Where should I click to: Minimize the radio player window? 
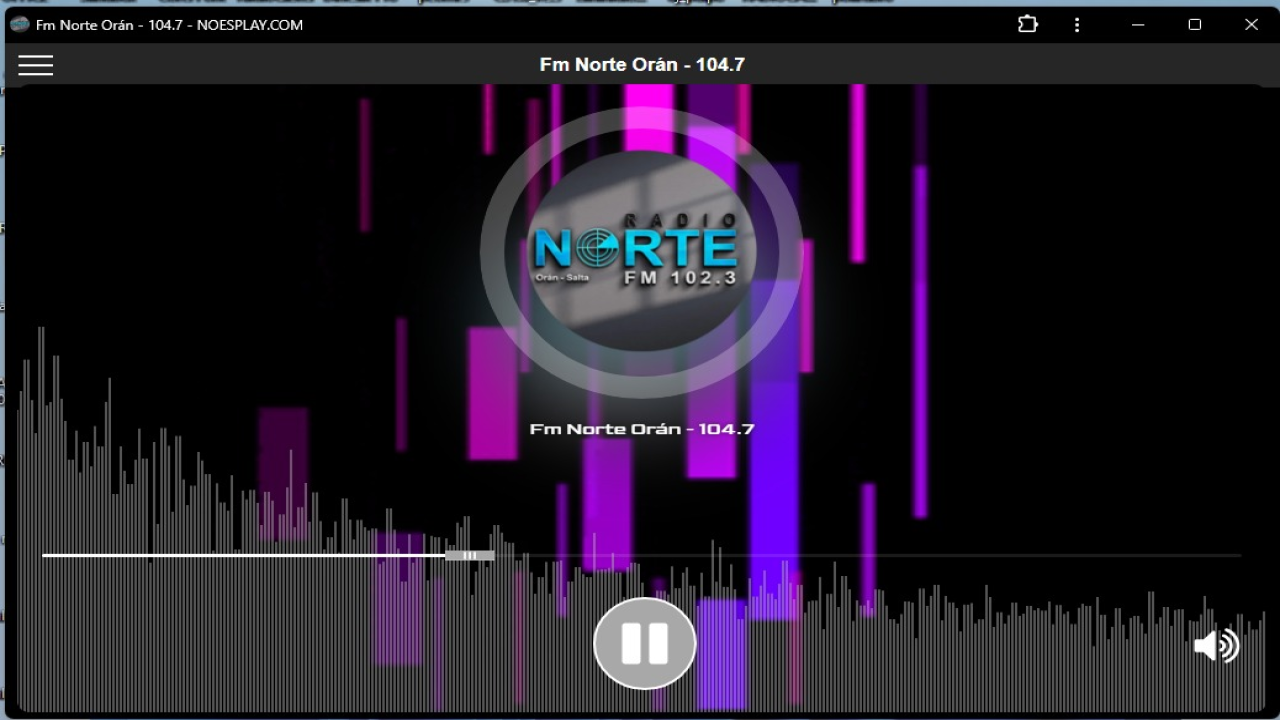pos(1138,25)
